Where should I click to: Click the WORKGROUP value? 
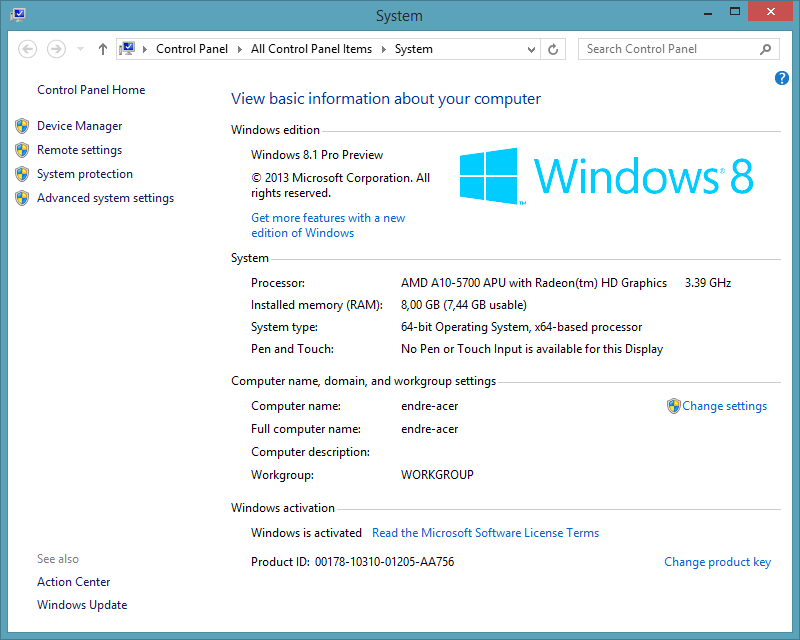tap(437, 475)
